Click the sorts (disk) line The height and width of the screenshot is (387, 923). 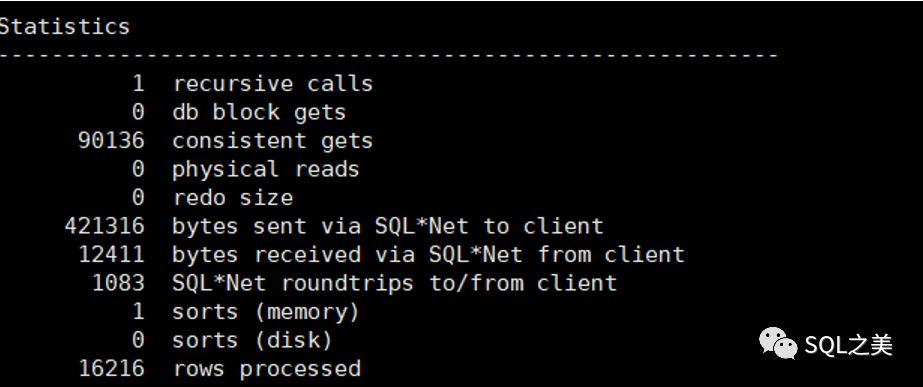[x=232, y=340]
